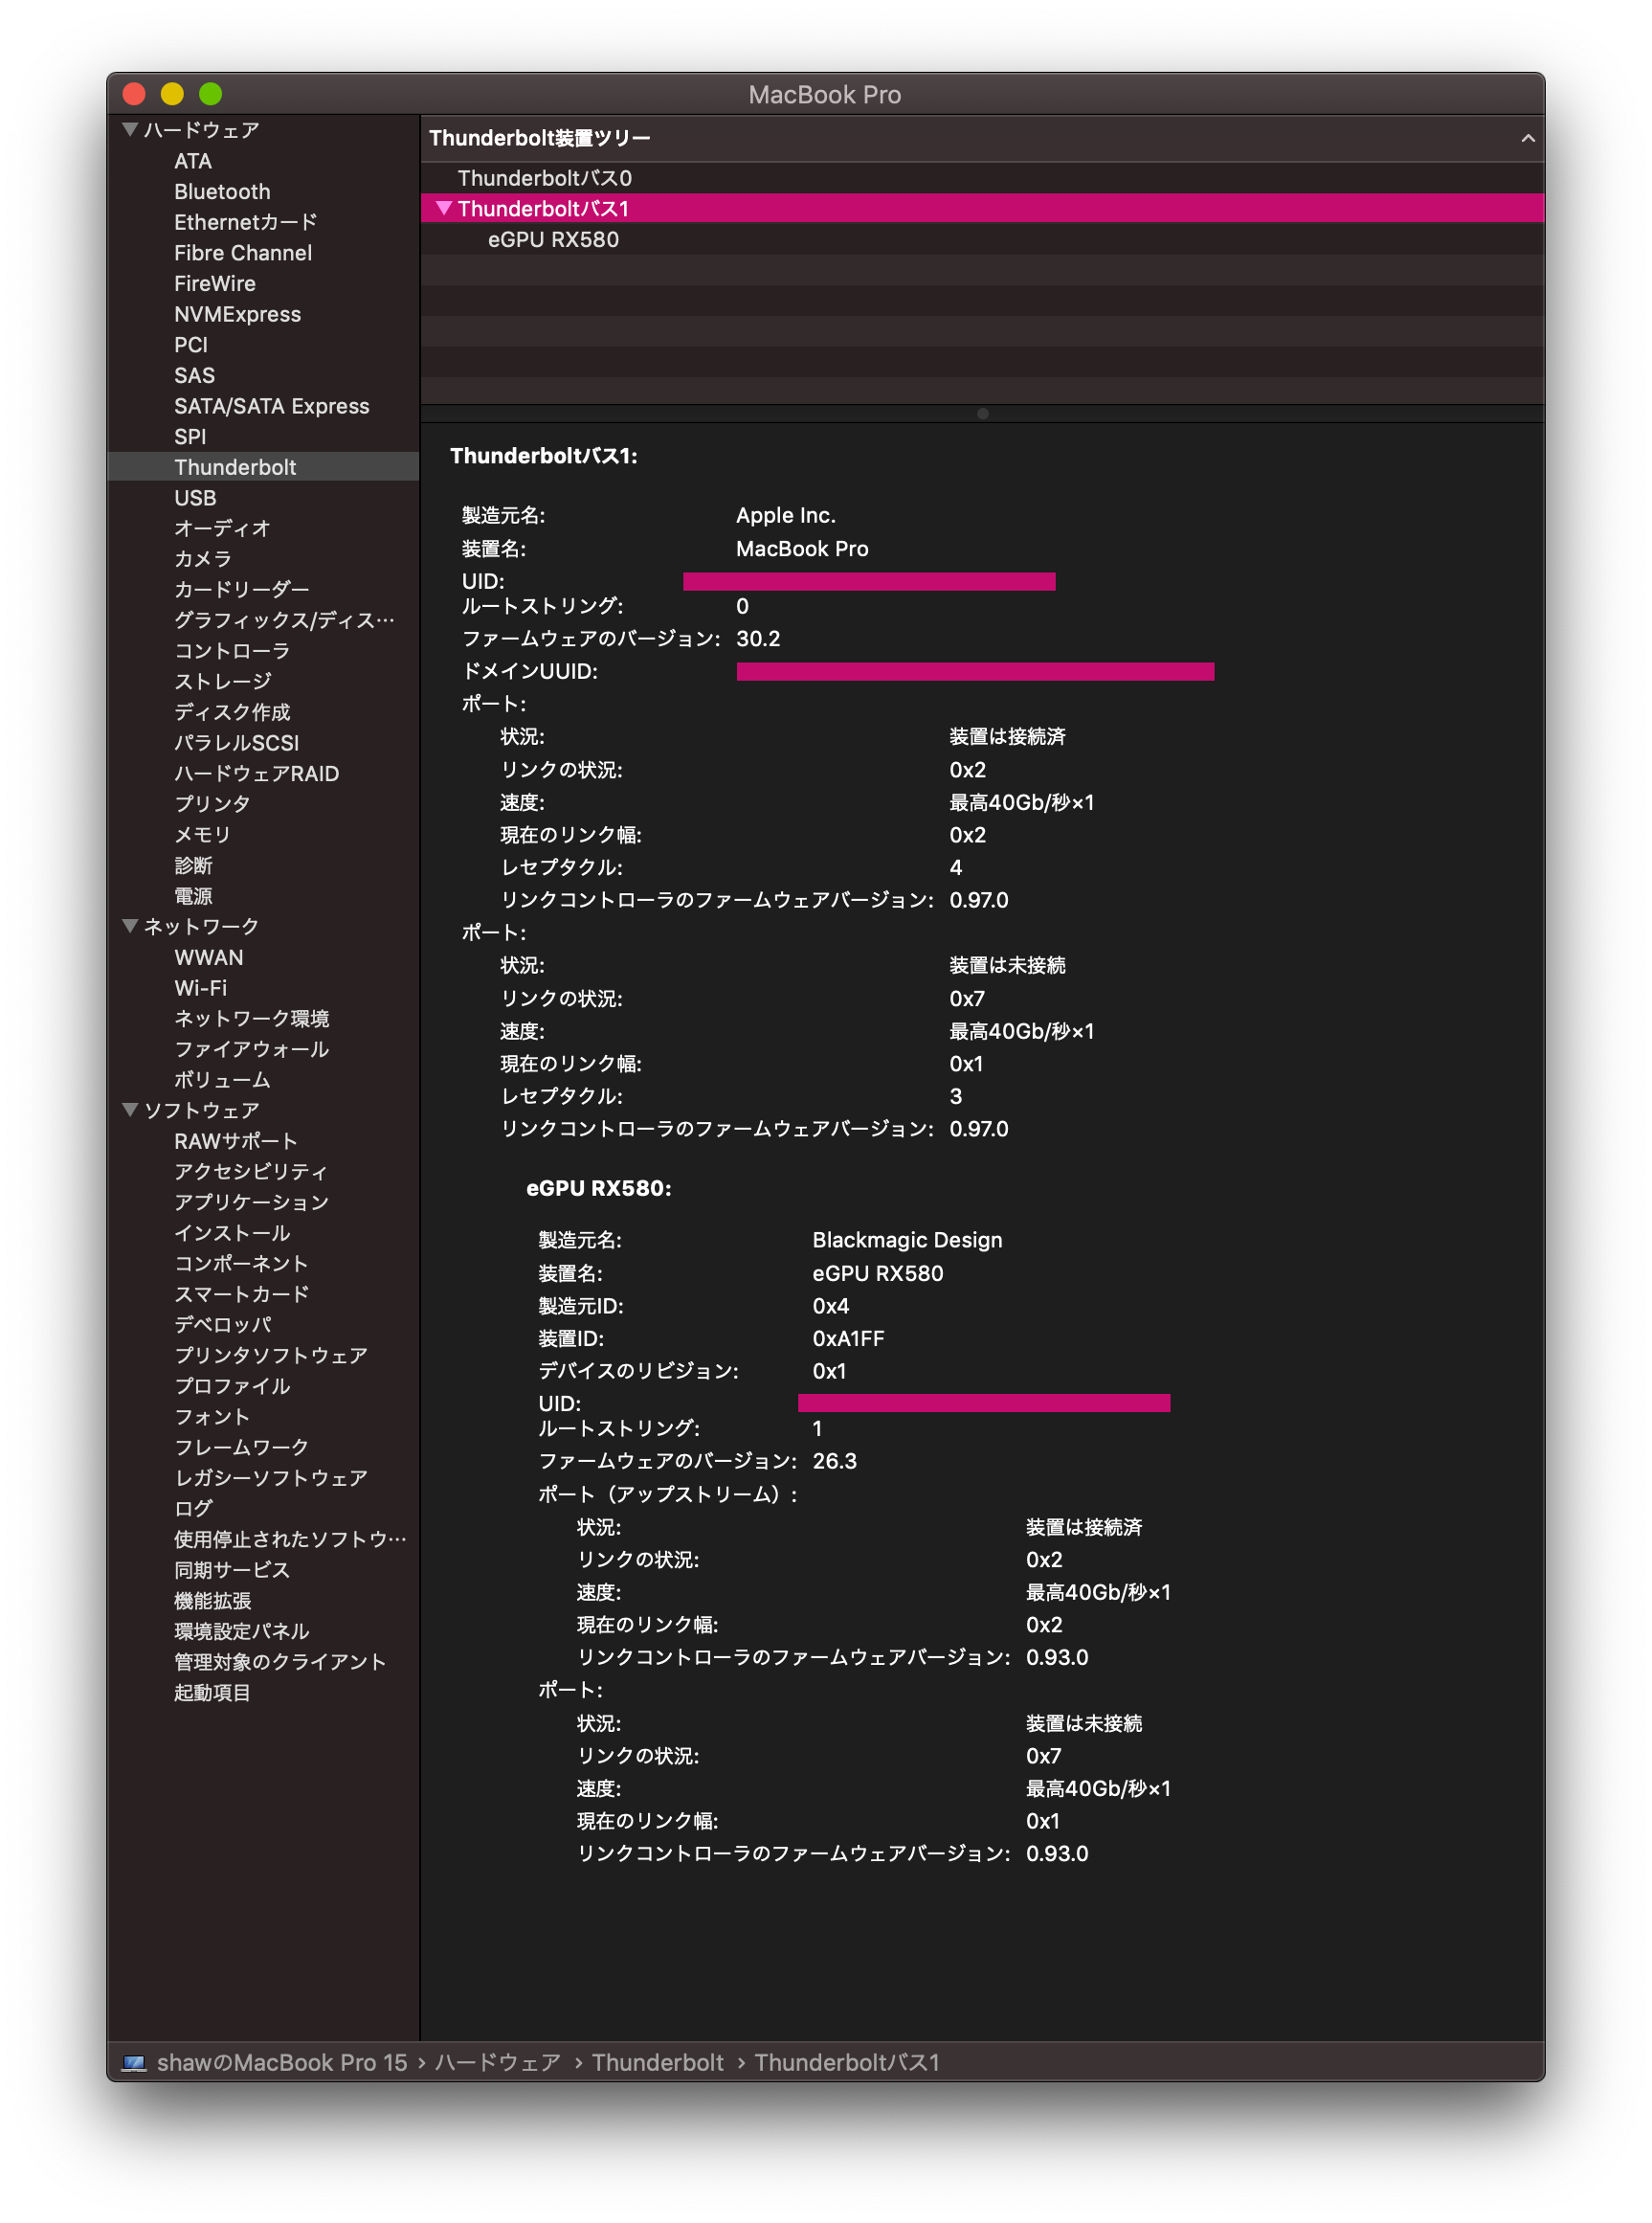
Task: Select the Thunderboltバス1 row
Action: (982, 208)
